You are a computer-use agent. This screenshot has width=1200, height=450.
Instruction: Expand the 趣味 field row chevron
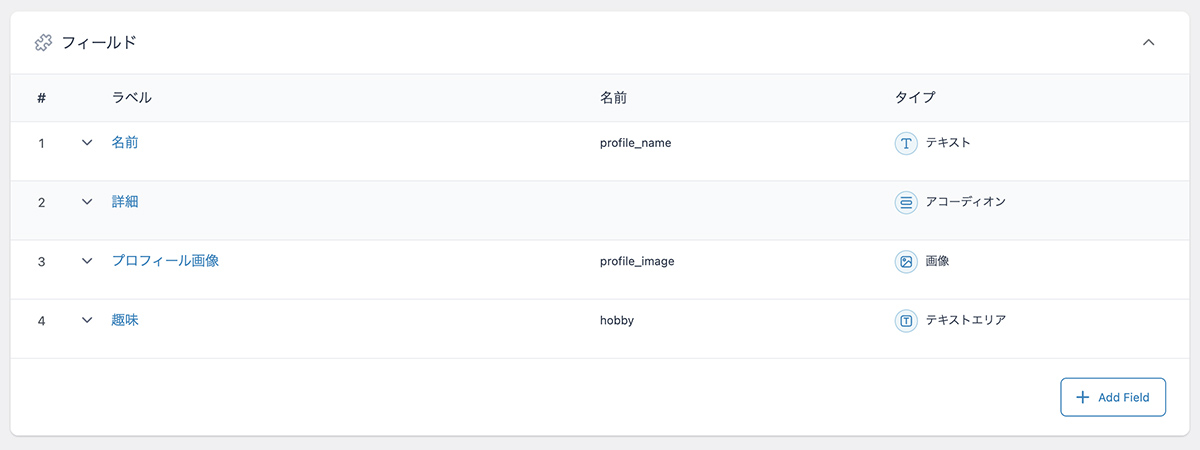(87, 320)
